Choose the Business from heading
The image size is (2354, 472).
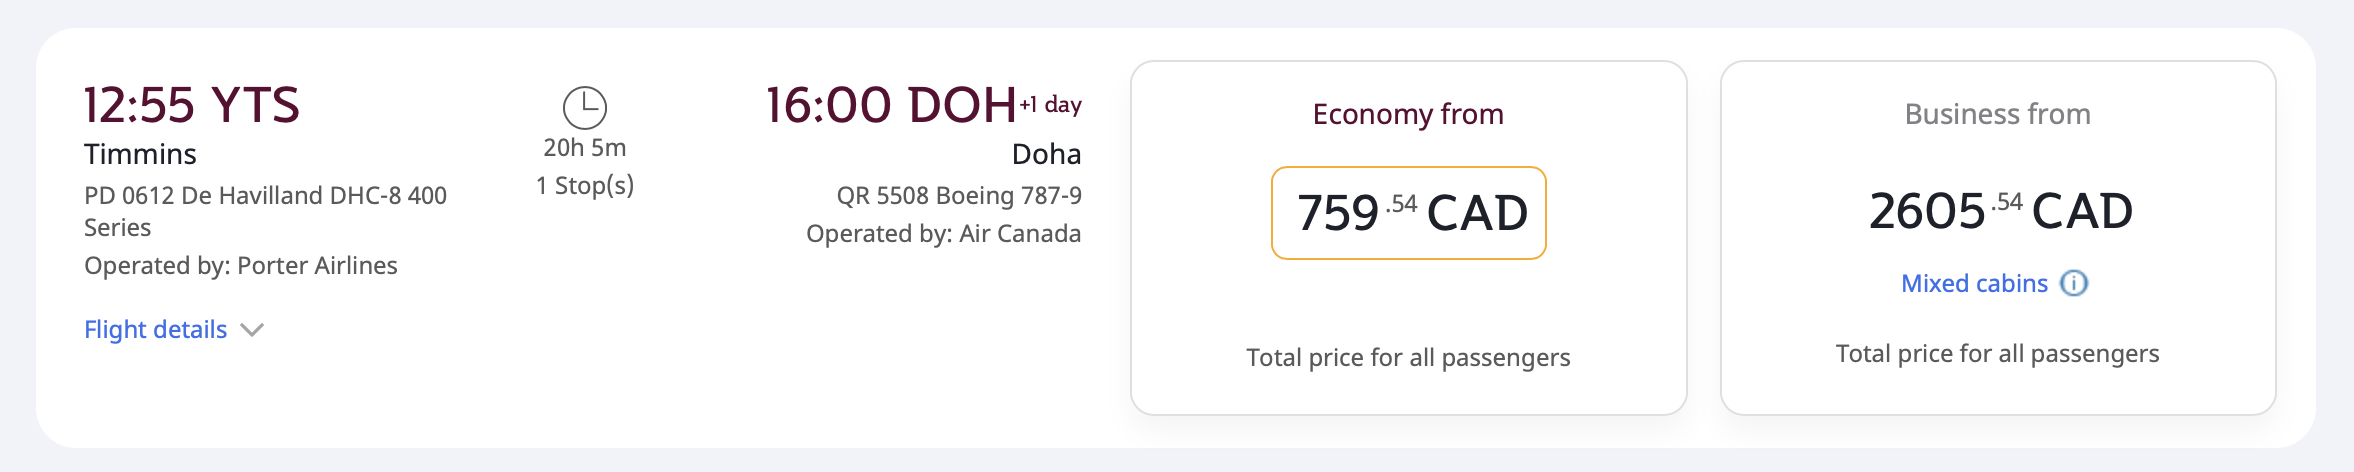1997,114
